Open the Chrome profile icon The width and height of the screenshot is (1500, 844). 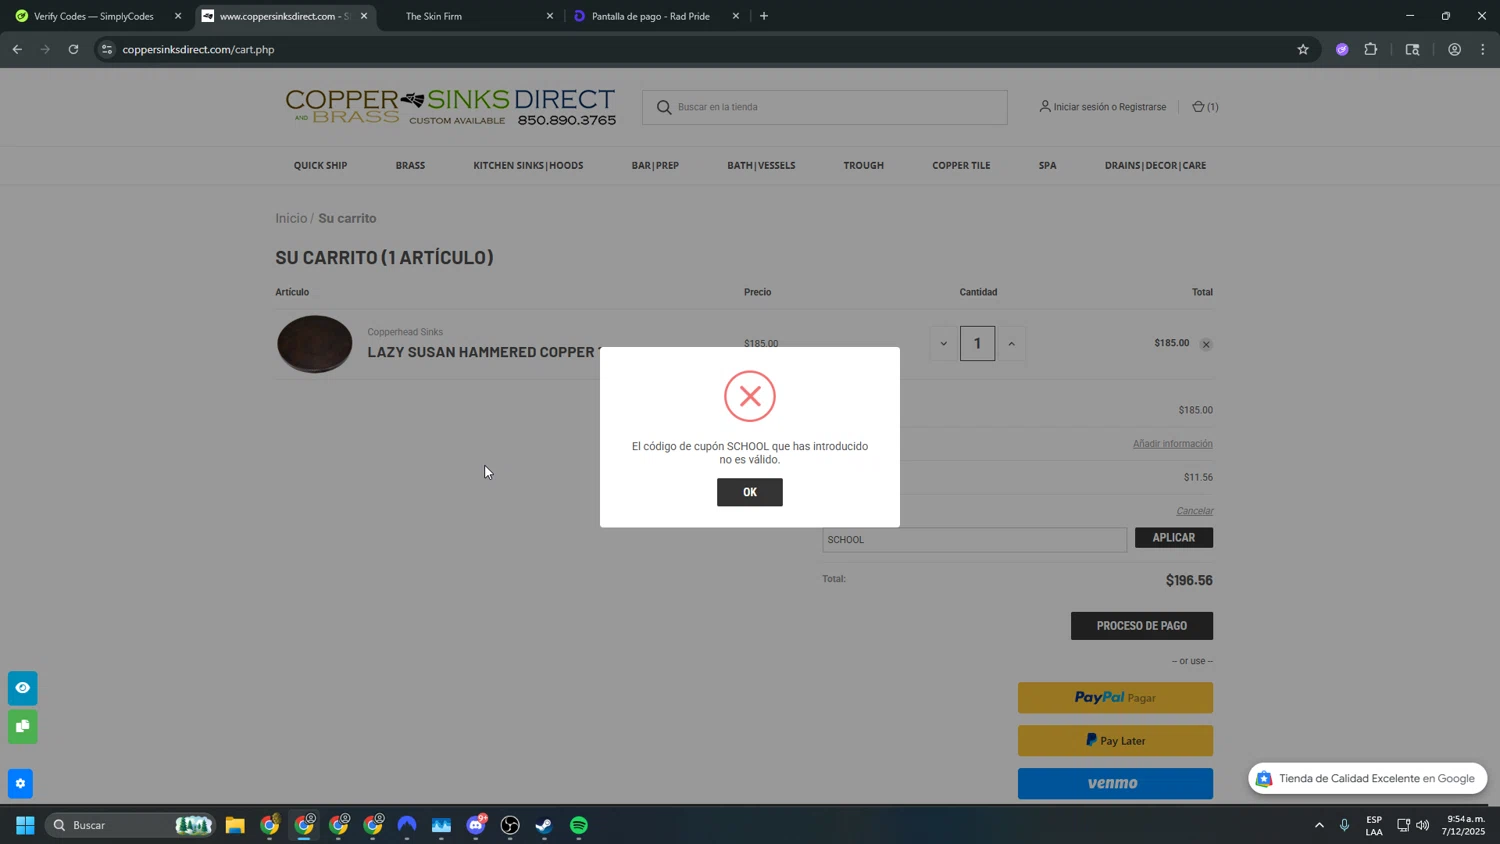coord(1454,49)
